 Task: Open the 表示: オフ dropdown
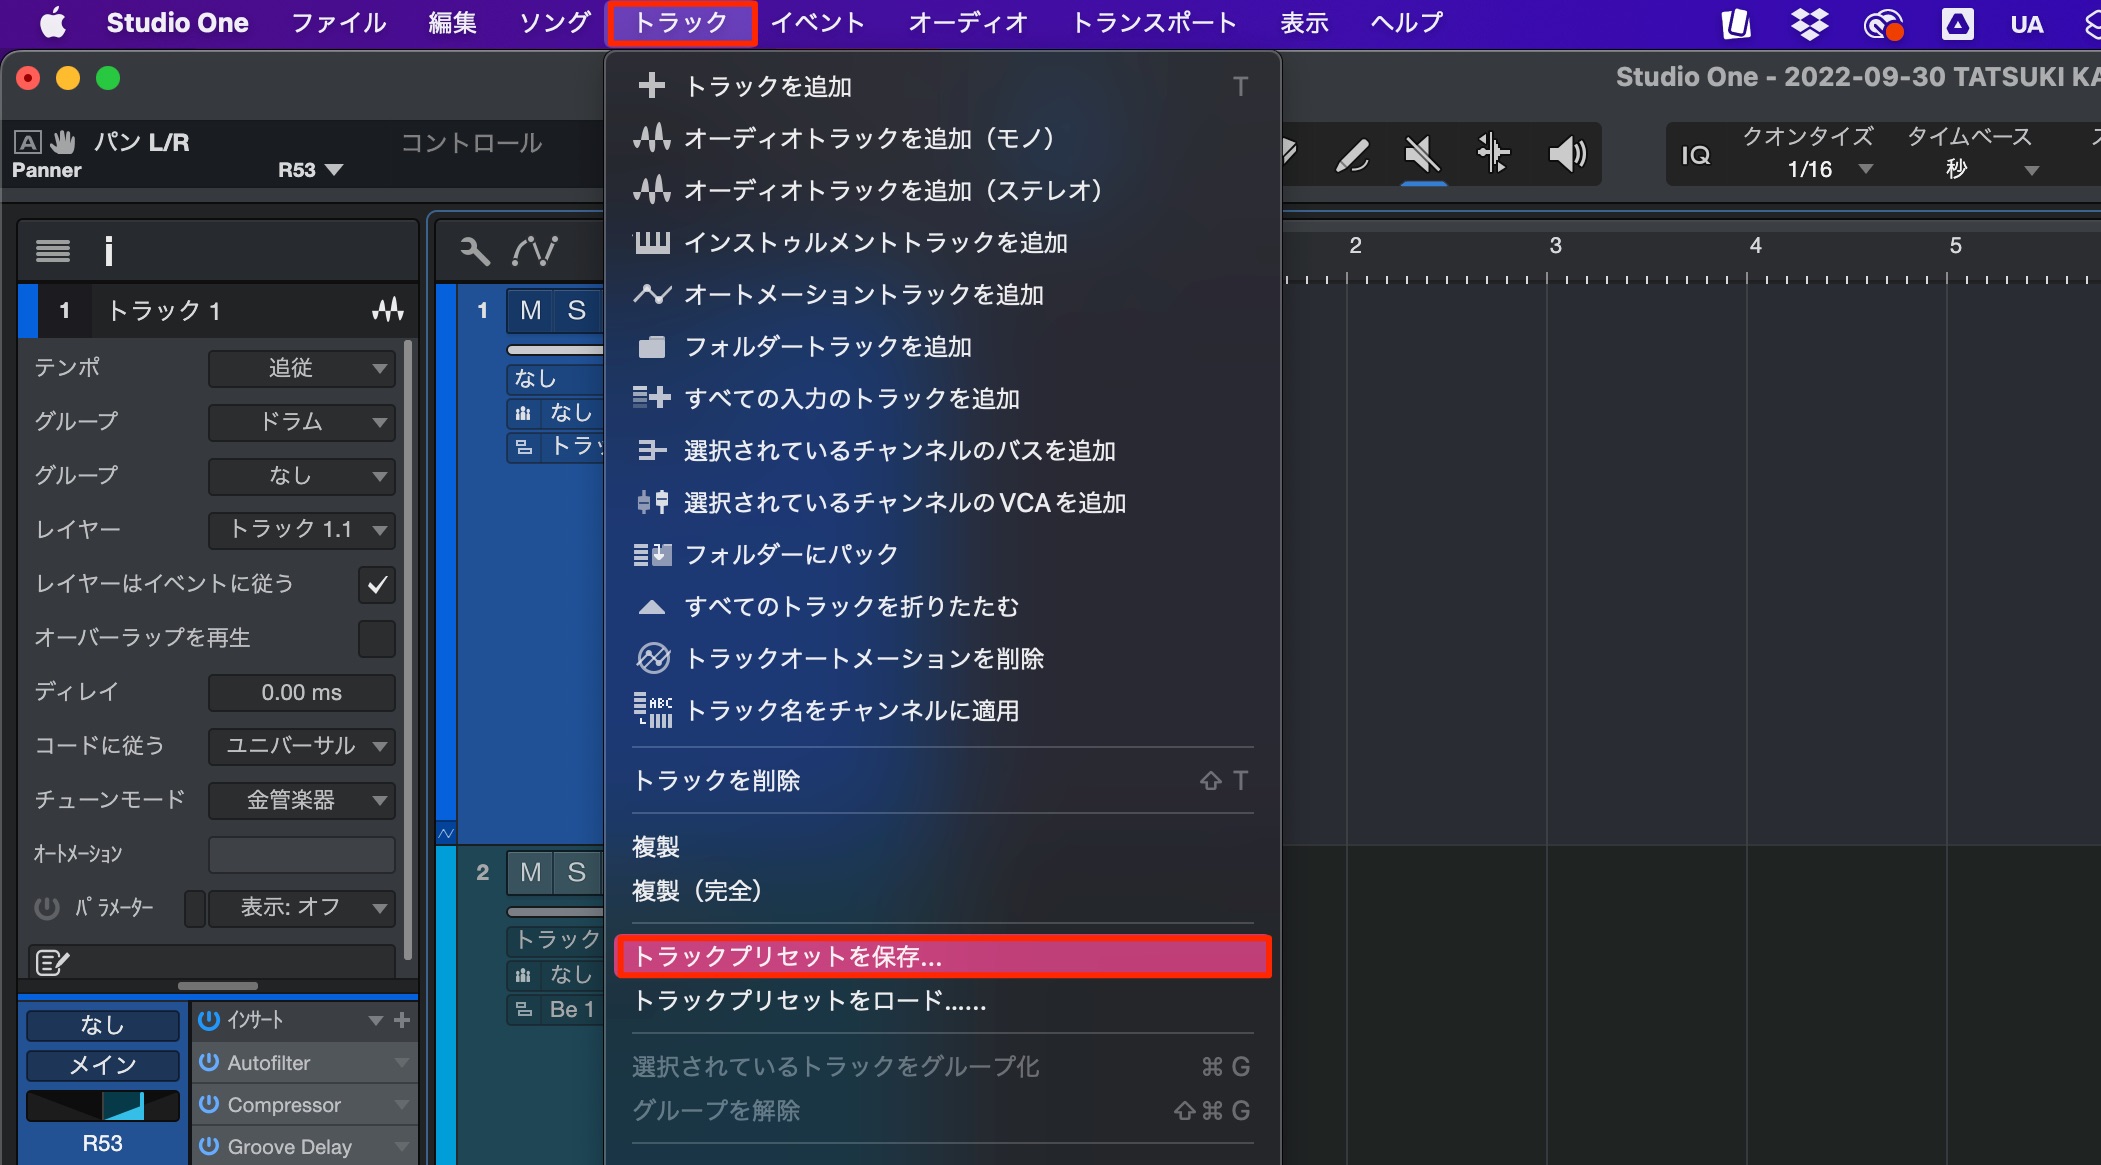(x=302, y=908)
